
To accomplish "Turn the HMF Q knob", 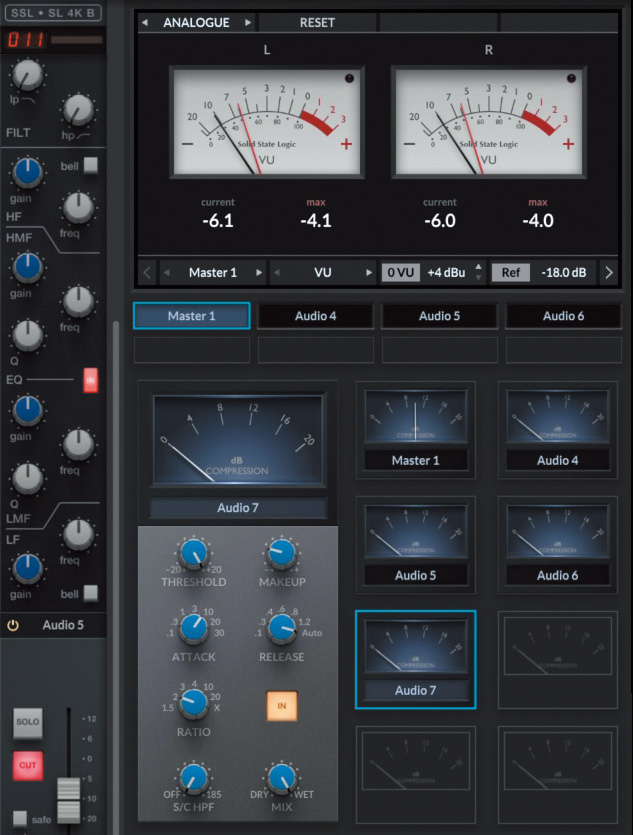I will [27, 335].
